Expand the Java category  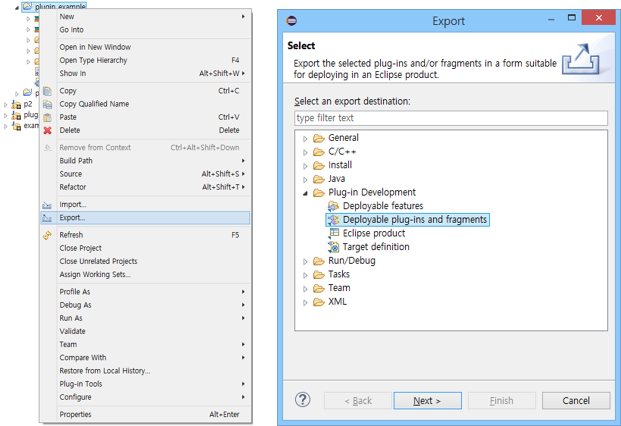click(x=305, y=179)
